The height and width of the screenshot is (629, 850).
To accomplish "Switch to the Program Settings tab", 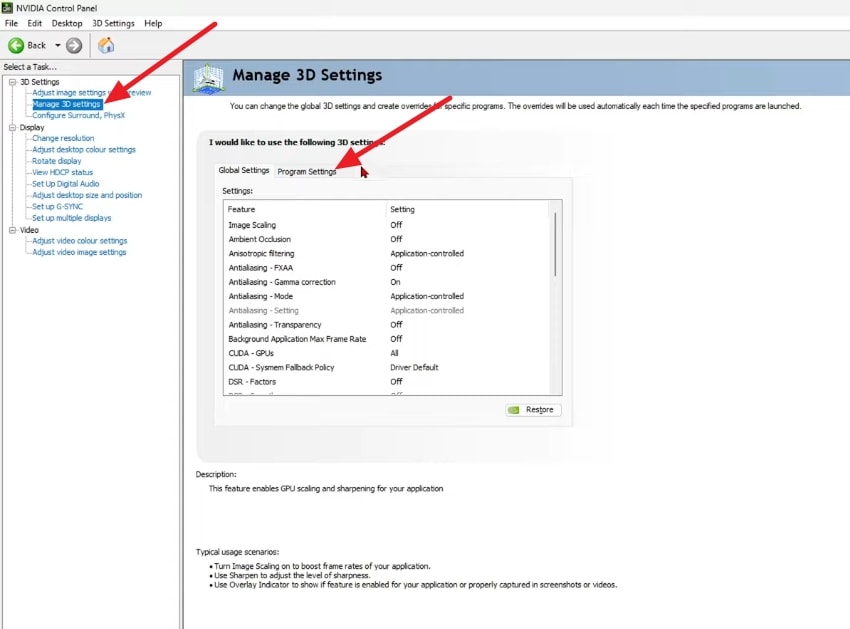I will click(307, 171).
